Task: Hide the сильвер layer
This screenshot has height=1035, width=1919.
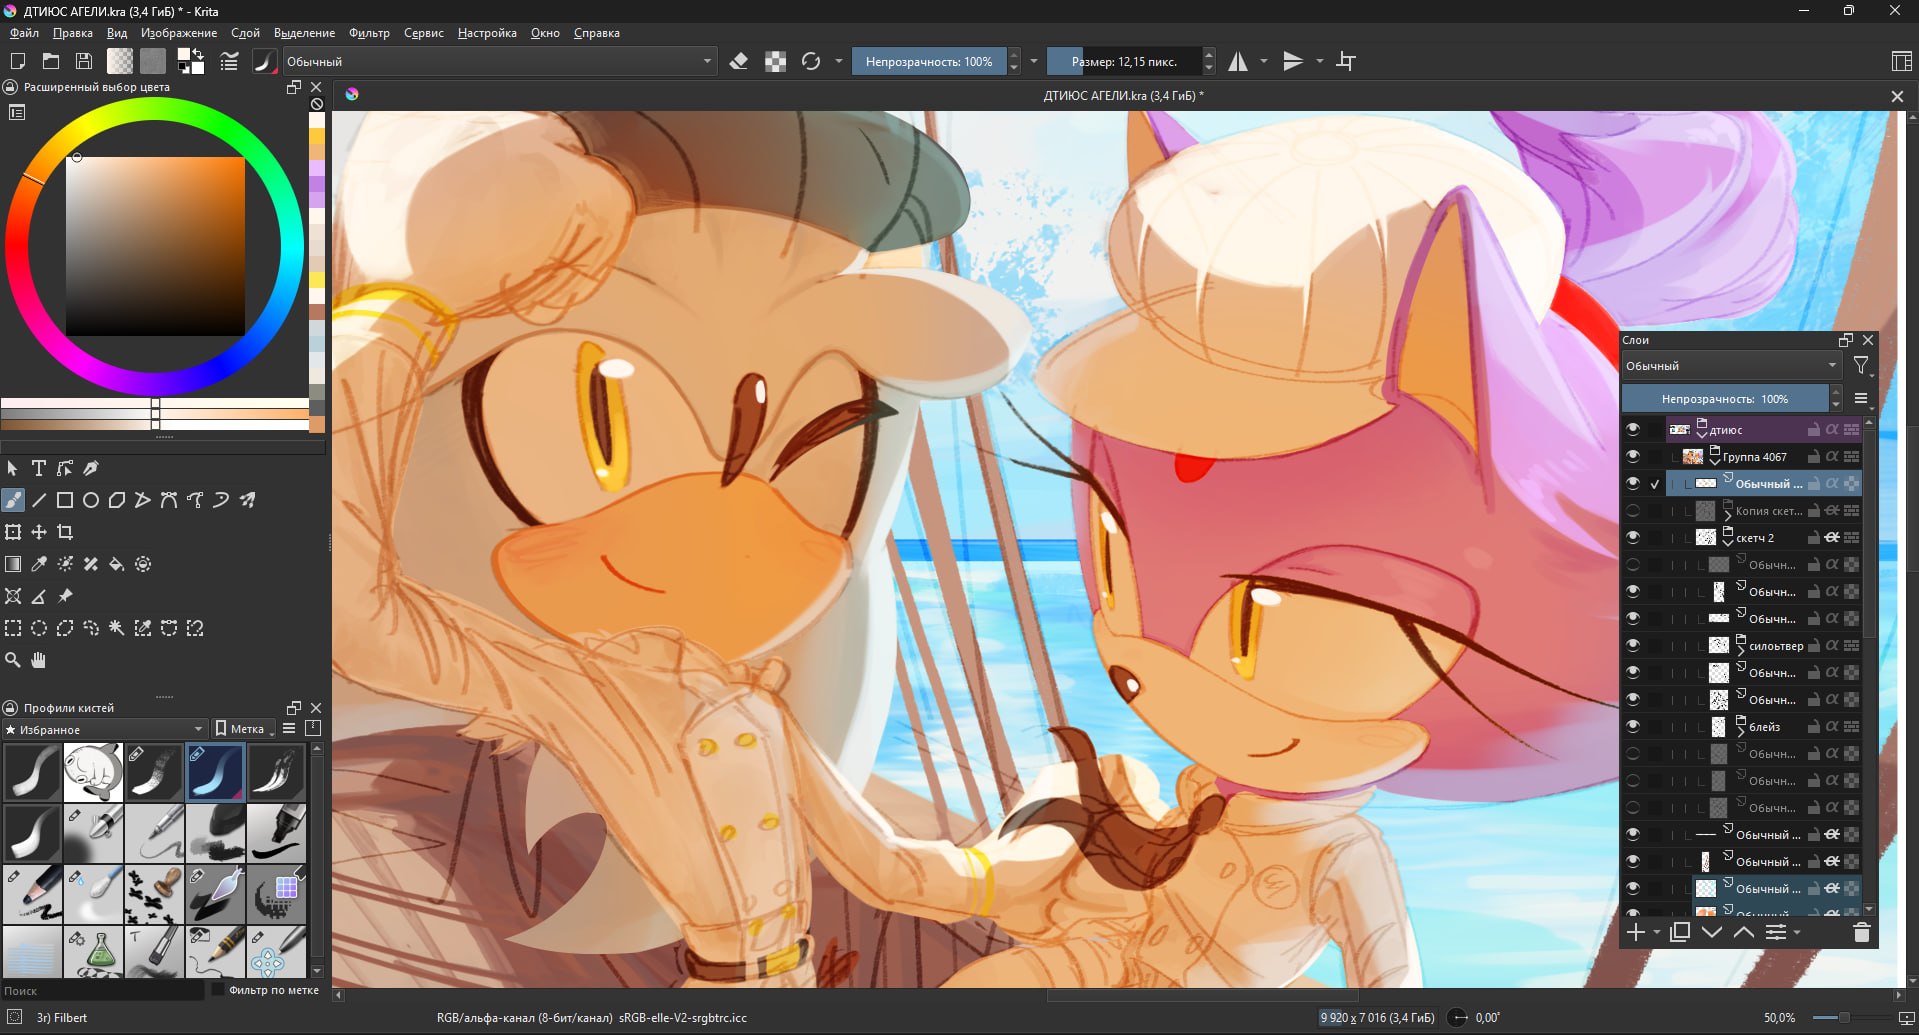Action: [x=1633, y=646]
